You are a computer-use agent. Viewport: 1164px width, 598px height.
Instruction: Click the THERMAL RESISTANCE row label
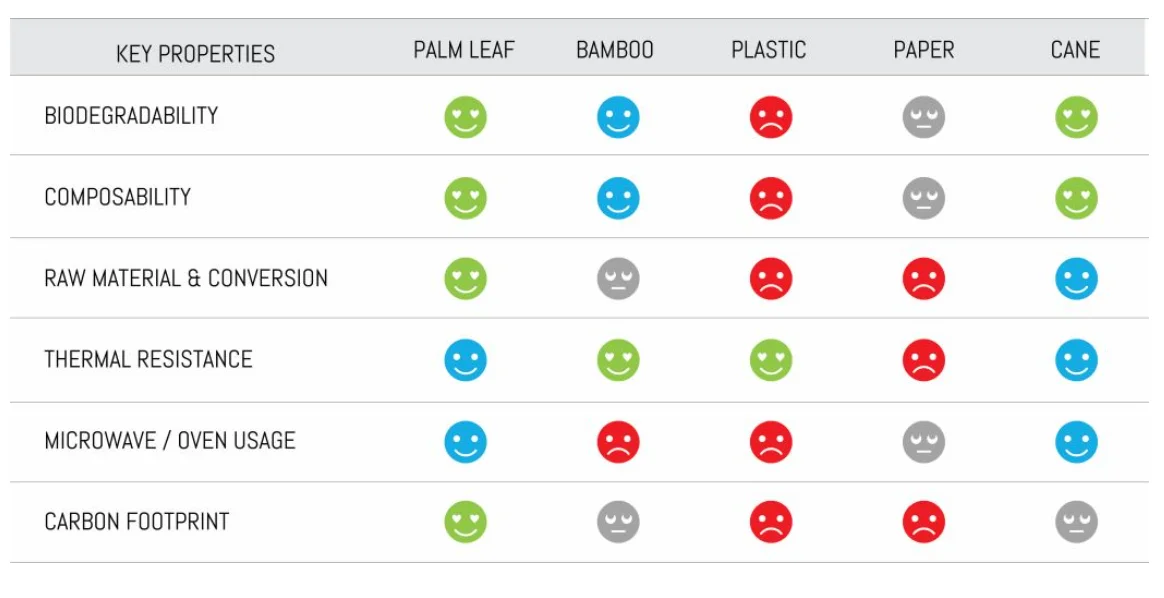point(148,360)
